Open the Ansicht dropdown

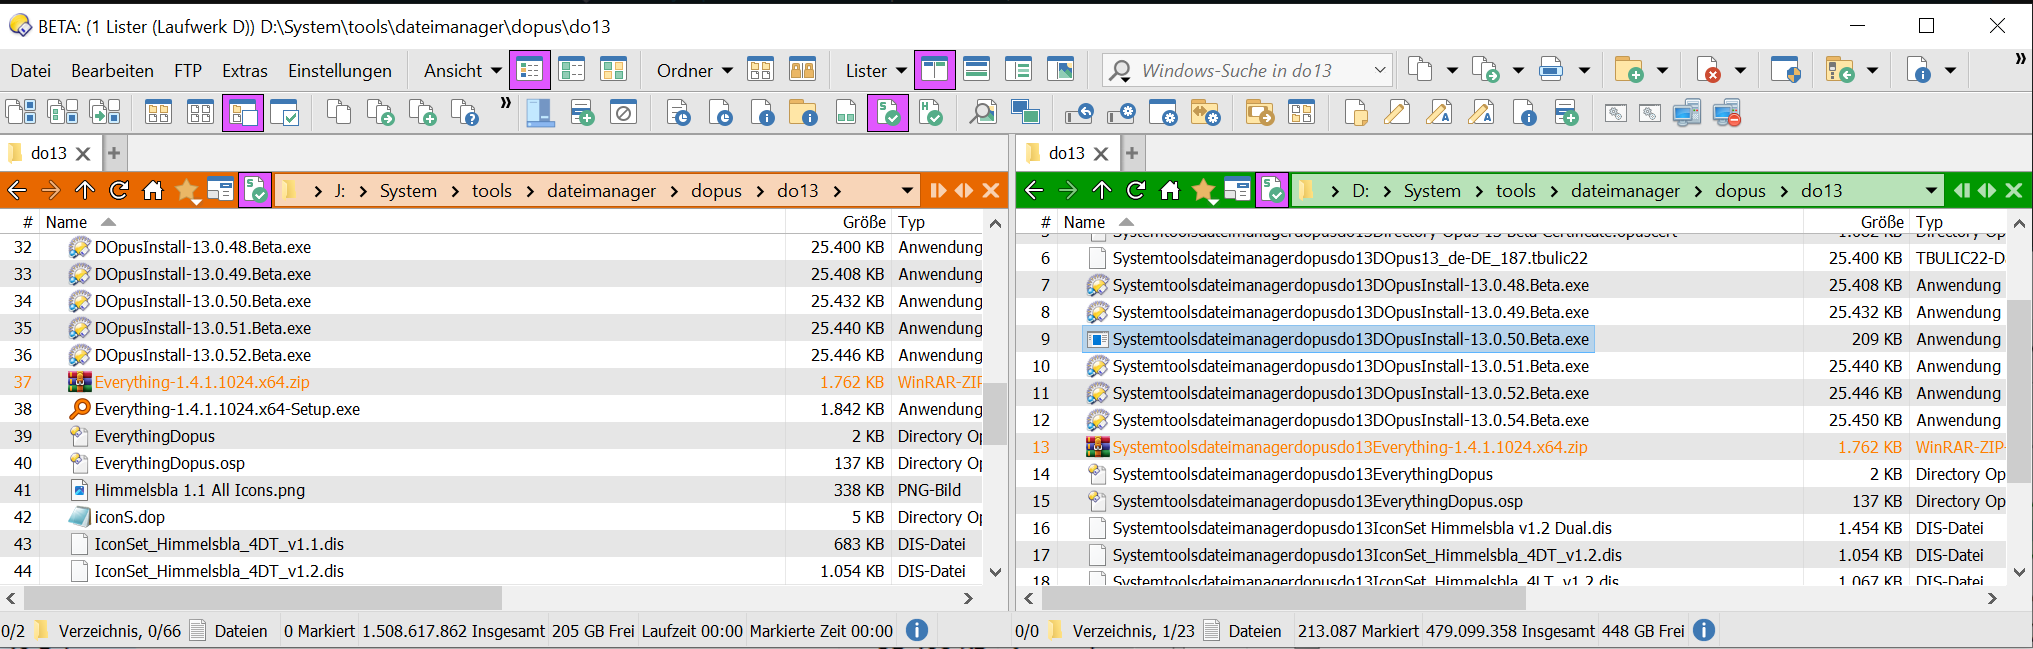[463, 70]
